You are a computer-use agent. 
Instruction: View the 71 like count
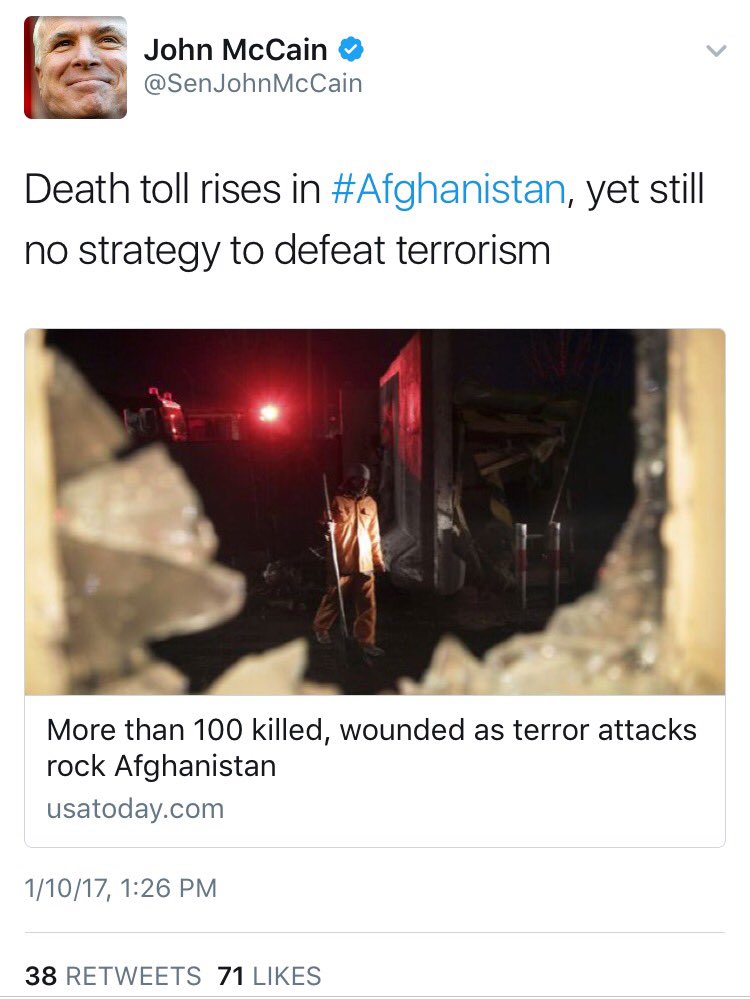pos(231,976)
